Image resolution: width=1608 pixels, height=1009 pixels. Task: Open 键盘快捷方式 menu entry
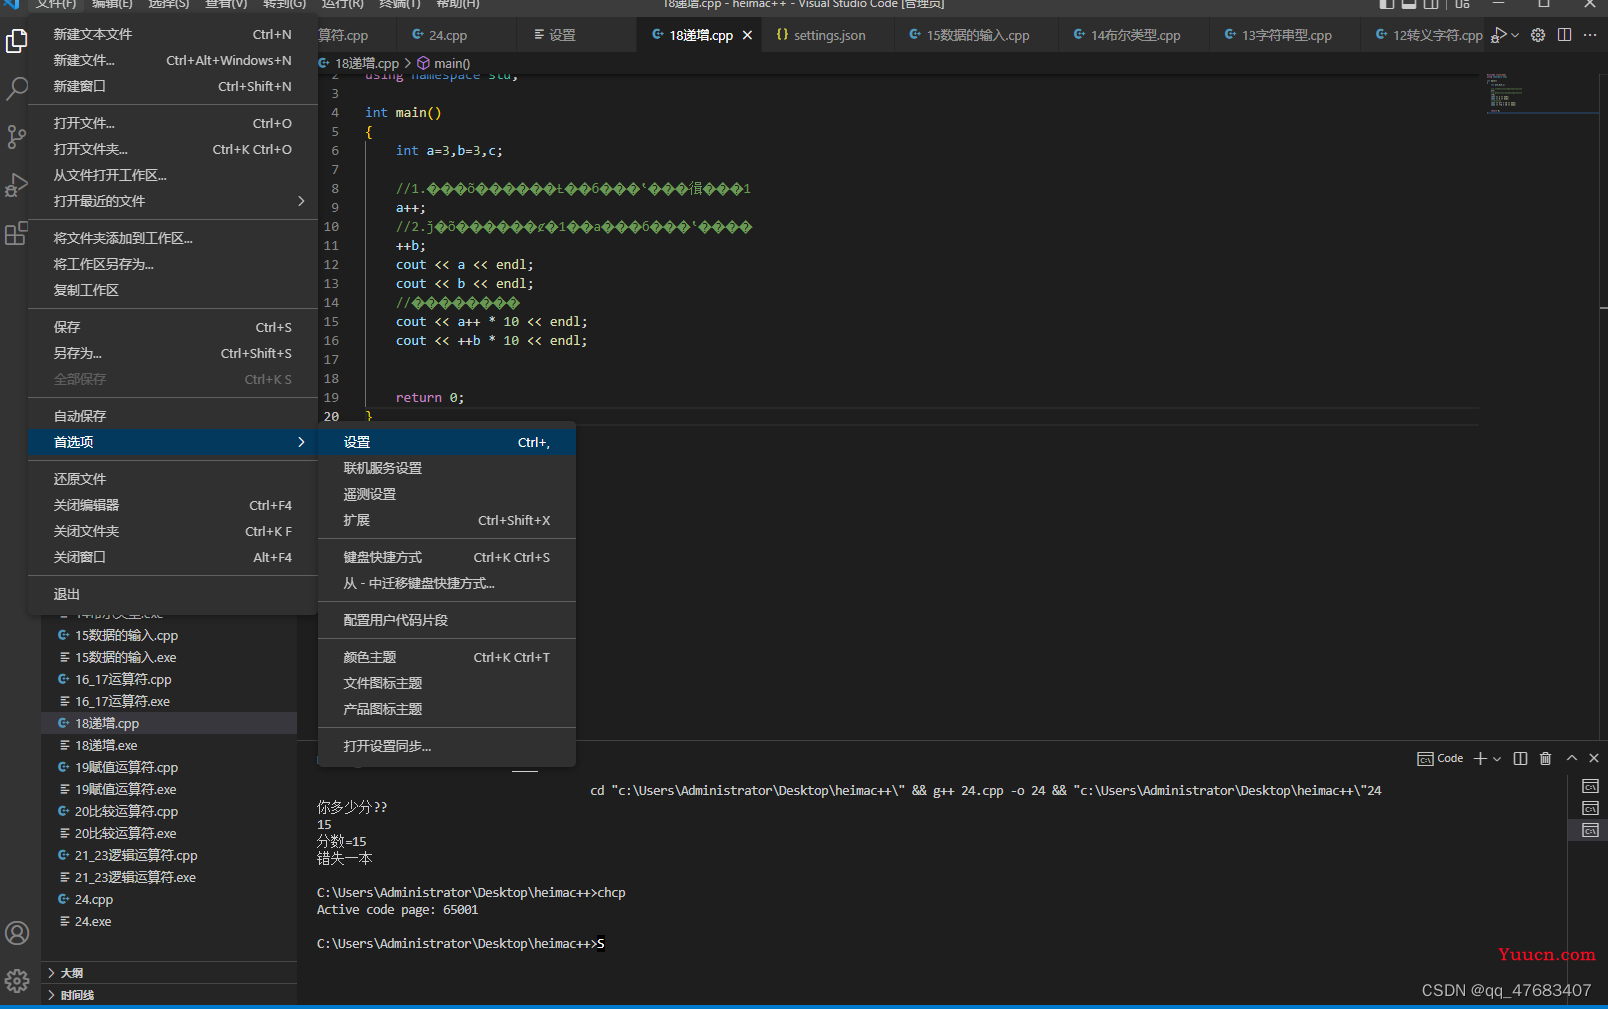click(x=447, y=557)
